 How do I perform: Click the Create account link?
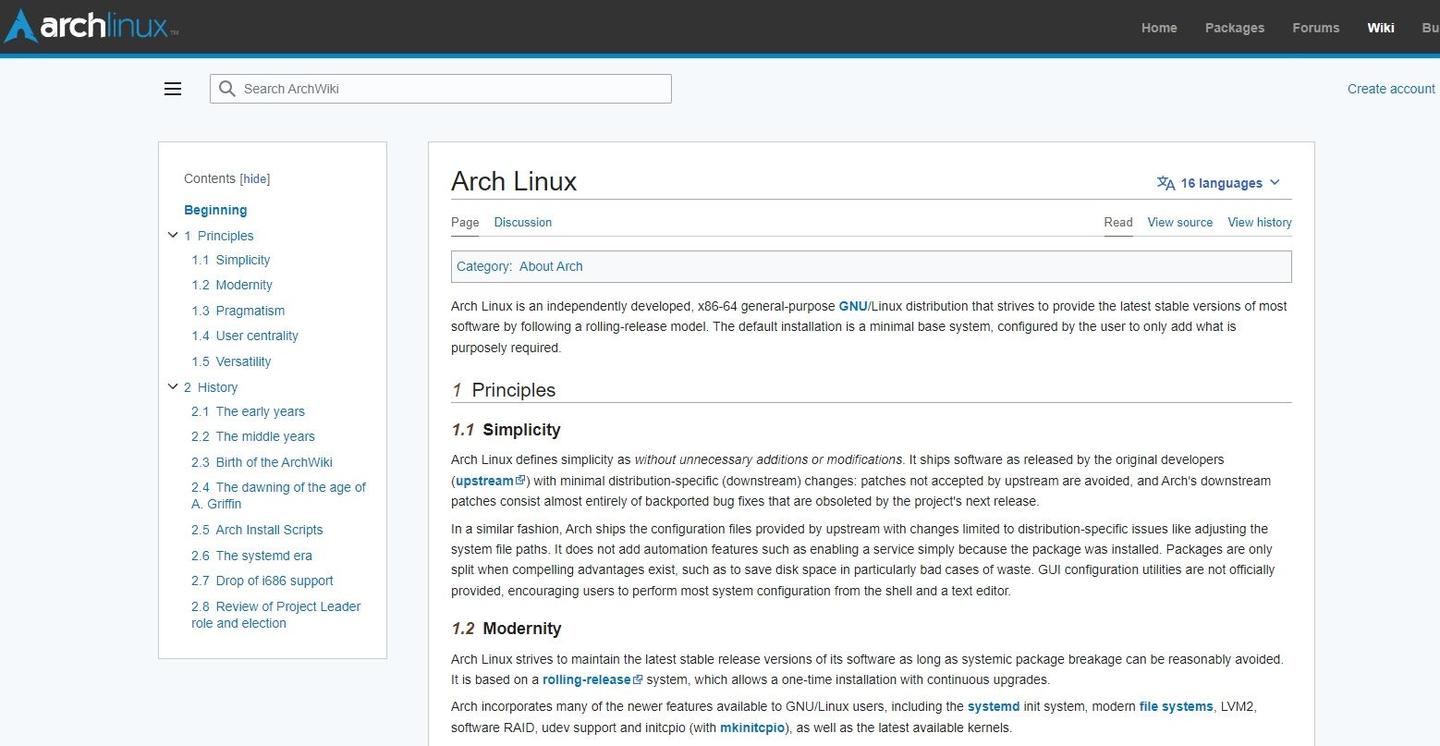tap(1390, 88)
